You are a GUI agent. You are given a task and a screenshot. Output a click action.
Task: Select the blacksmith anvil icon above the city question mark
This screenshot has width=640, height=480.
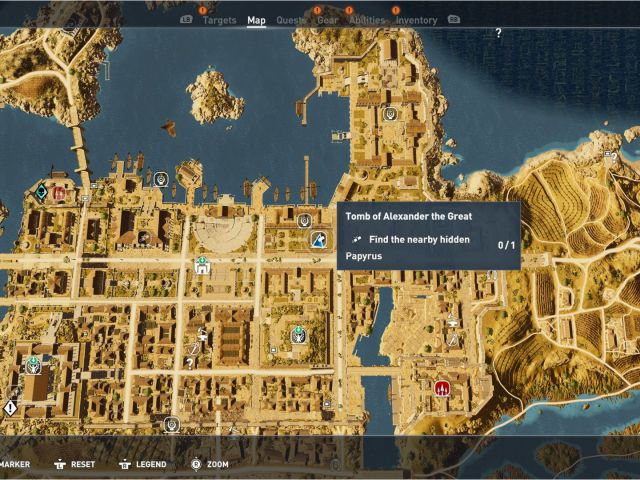tap(202, 333)
